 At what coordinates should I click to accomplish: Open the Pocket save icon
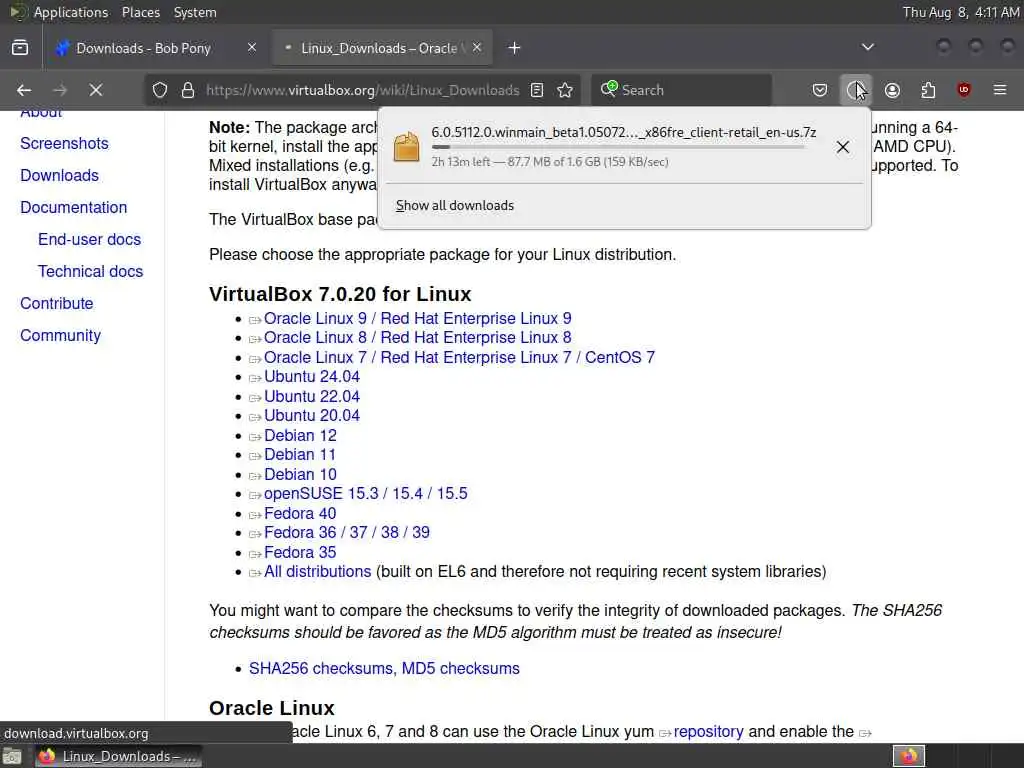pos(820,90)
